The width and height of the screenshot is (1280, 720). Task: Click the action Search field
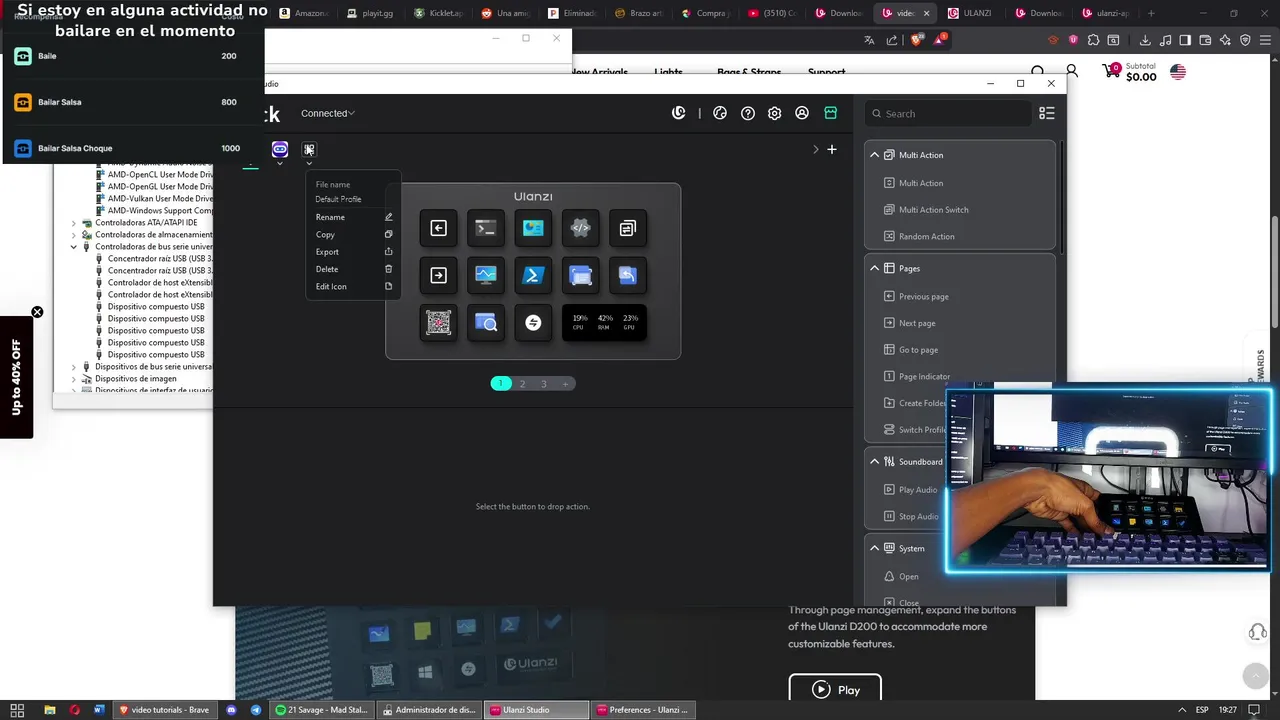click(x=947, y=114)
